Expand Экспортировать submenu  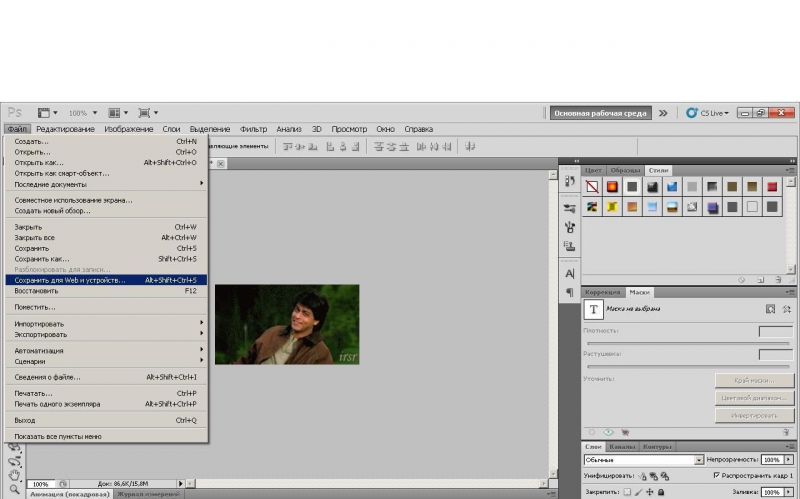106,334
